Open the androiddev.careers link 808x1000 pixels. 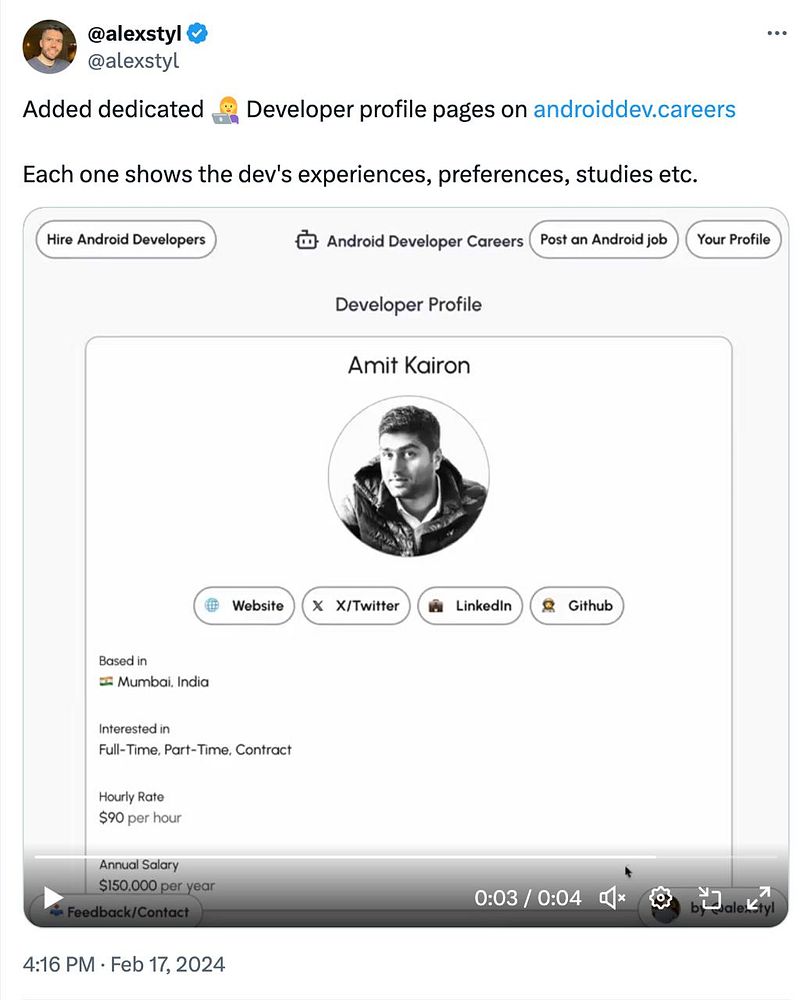pos(635,109)
